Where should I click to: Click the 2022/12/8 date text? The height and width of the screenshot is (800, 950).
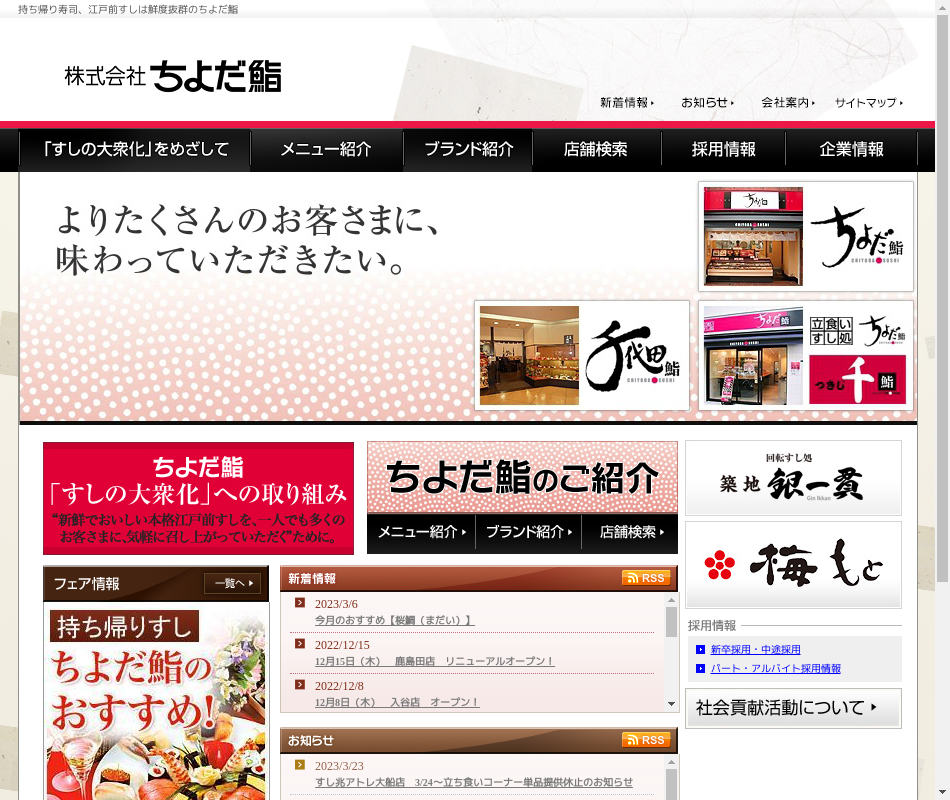(x=339, y=686)
